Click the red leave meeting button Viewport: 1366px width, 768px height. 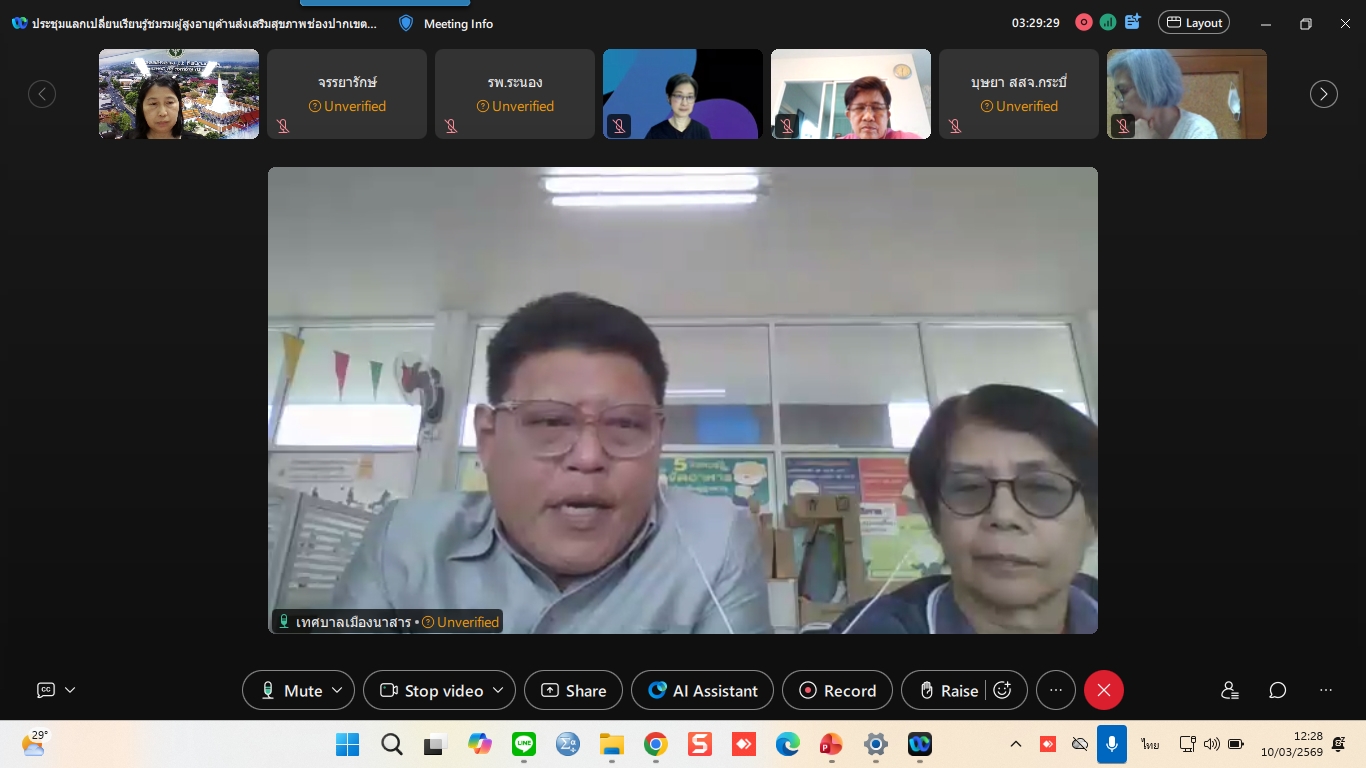pos(1104,690)
